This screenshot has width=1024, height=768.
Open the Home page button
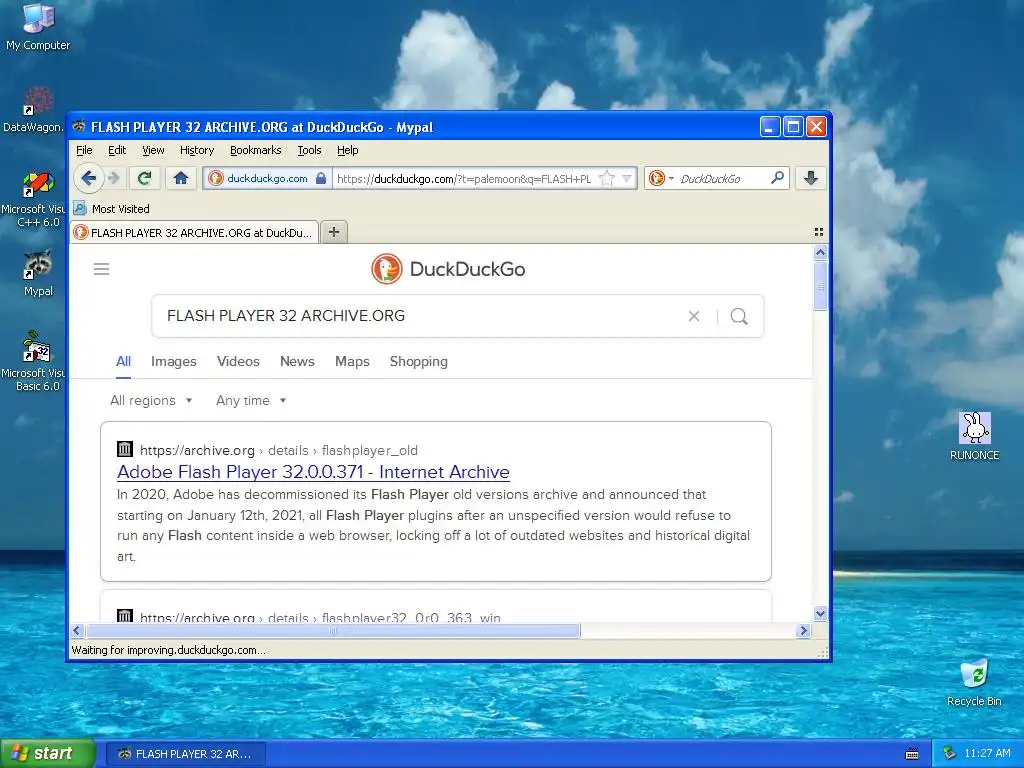181,178
